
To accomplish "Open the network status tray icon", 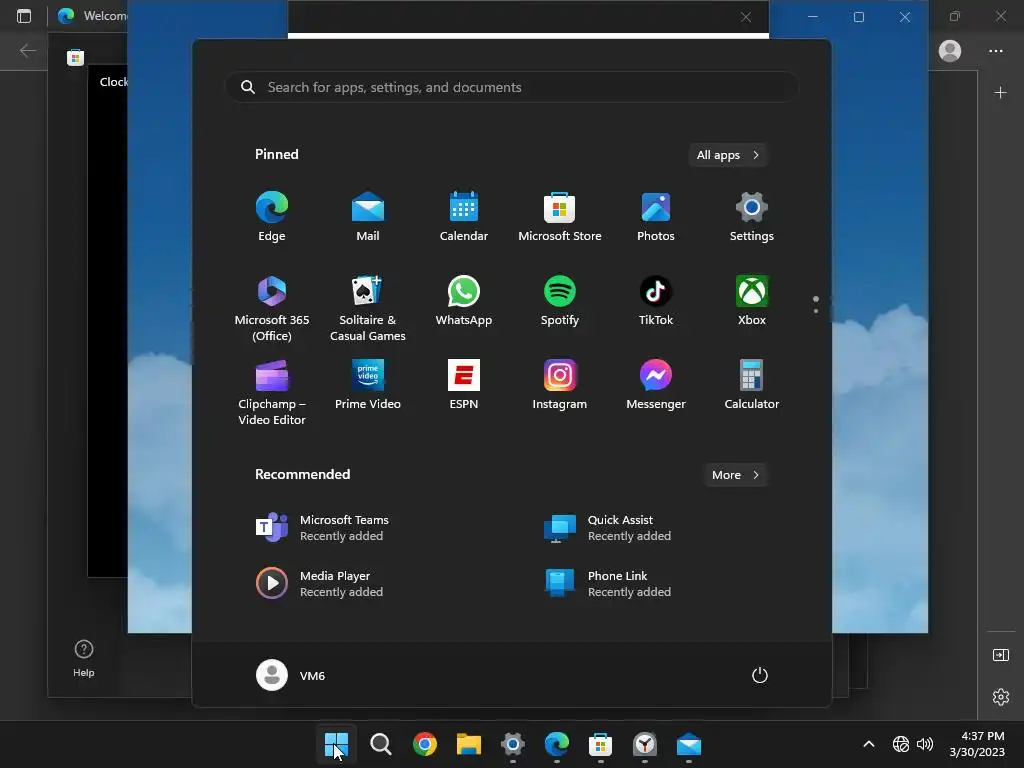I will point(901,744).
